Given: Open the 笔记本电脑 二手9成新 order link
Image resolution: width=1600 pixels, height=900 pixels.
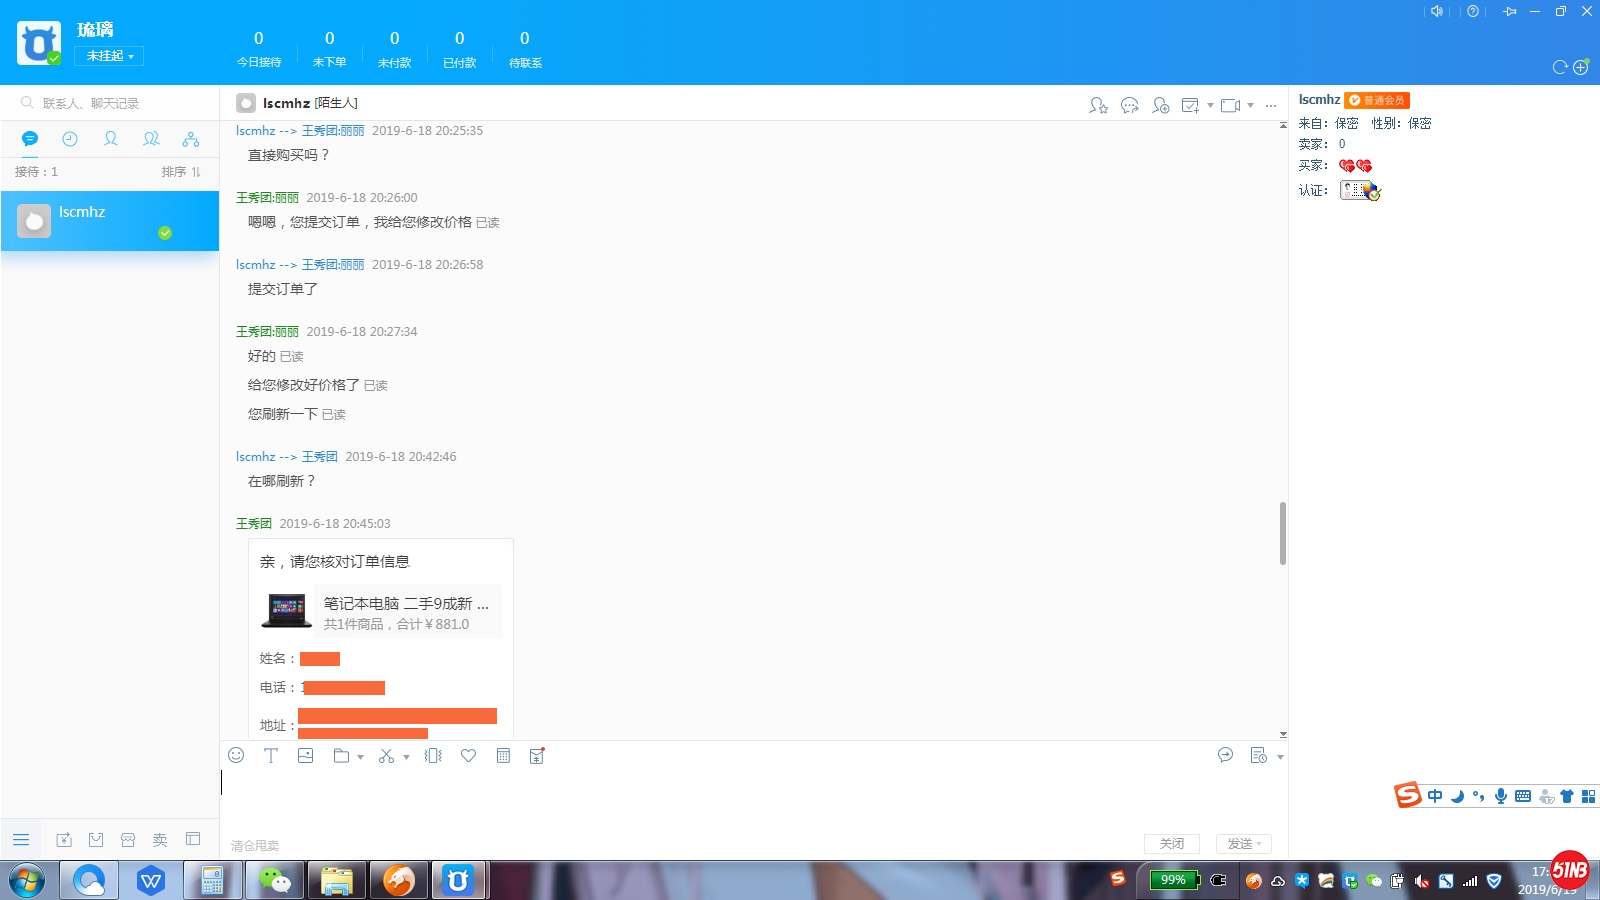Looking at the screenshot, I should coord(406,604).
